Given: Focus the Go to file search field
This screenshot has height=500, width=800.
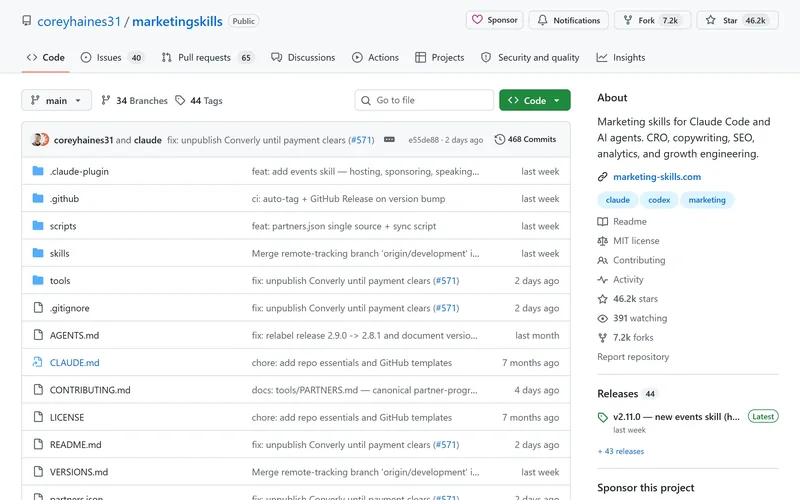Looking at the screenshot, I should (x=424, y=101).
